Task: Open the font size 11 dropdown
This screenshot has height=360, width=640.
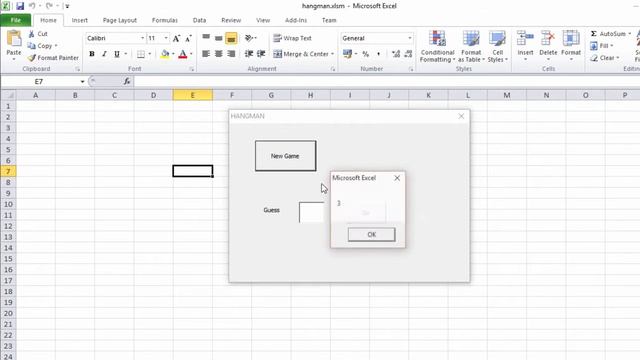Action: tap(166, 38)
